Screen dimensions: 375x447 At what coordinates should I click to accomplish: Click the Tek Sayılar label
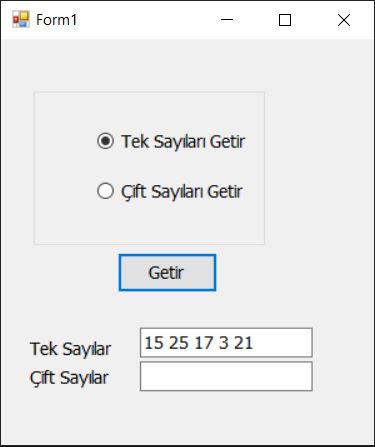point(70,349)
